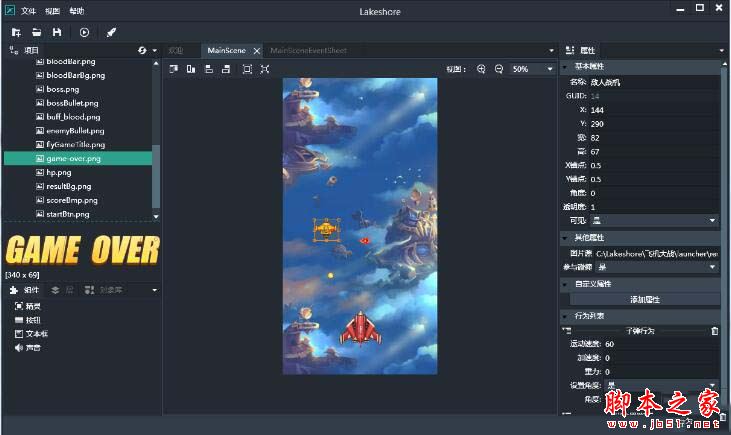Open the project panel dropdown arrow
The height and width of the screenshot is (435, 731).
click(x=155, y=50)
